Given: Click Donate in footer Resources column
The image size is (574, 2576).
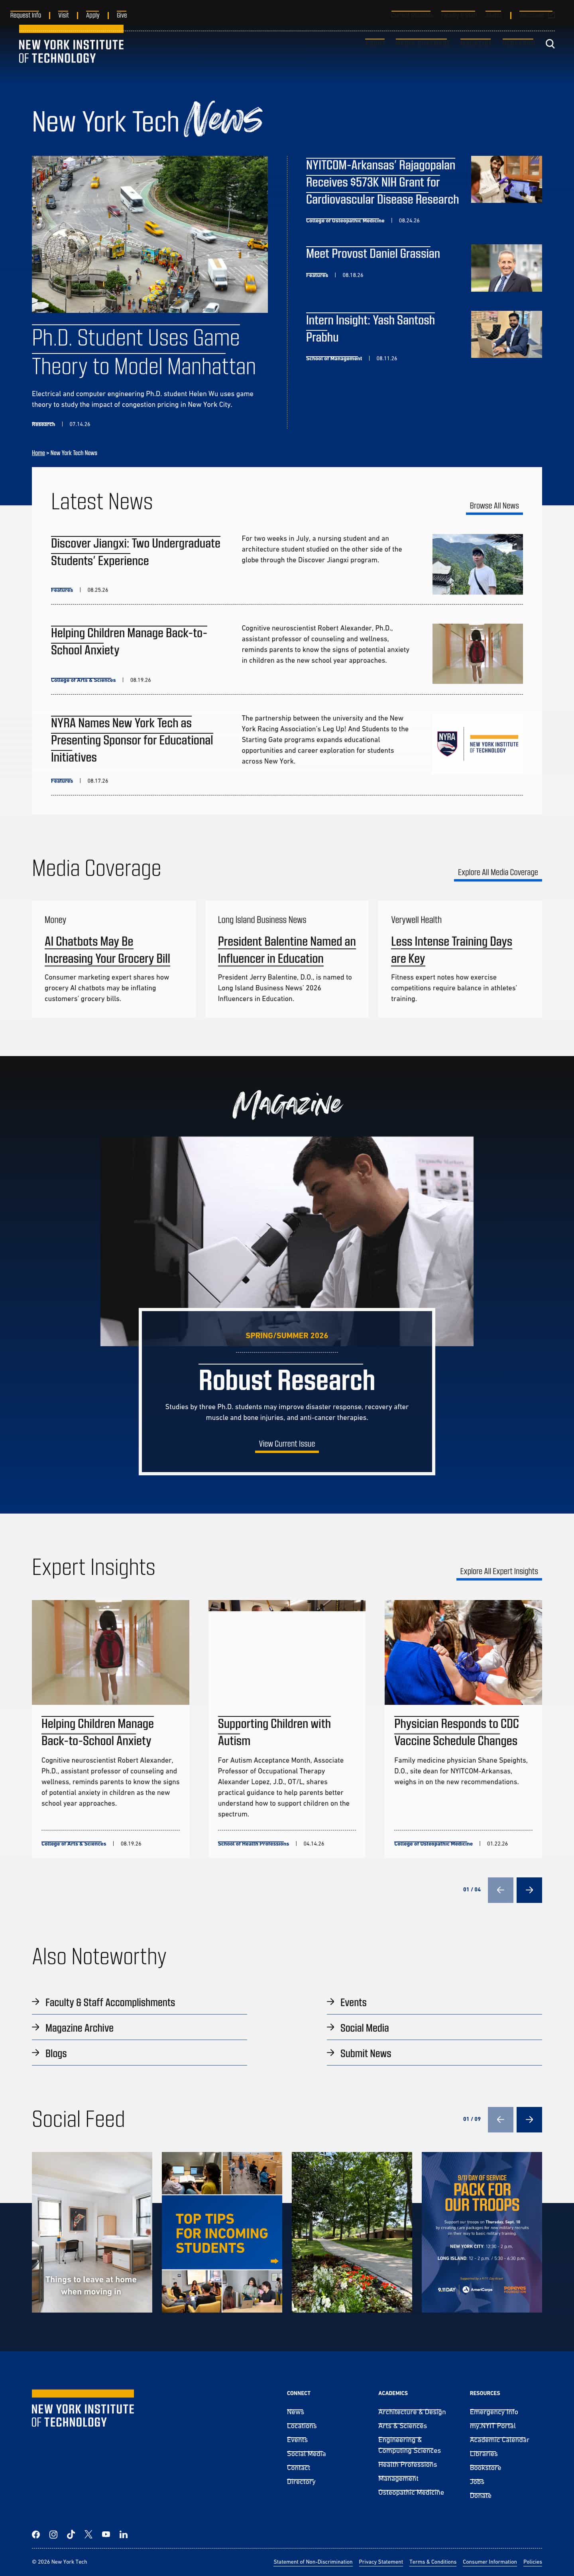Looking at the screenshot, I should (481, 2495).
